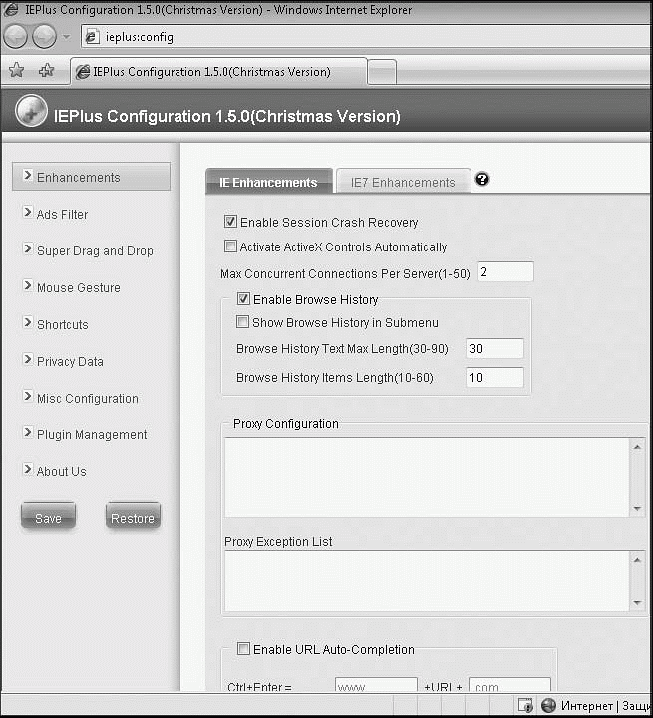653x718 pixels.
Task: Click the arrow icon beside Mouse Gesture
Action: click(x=27, y=286)
